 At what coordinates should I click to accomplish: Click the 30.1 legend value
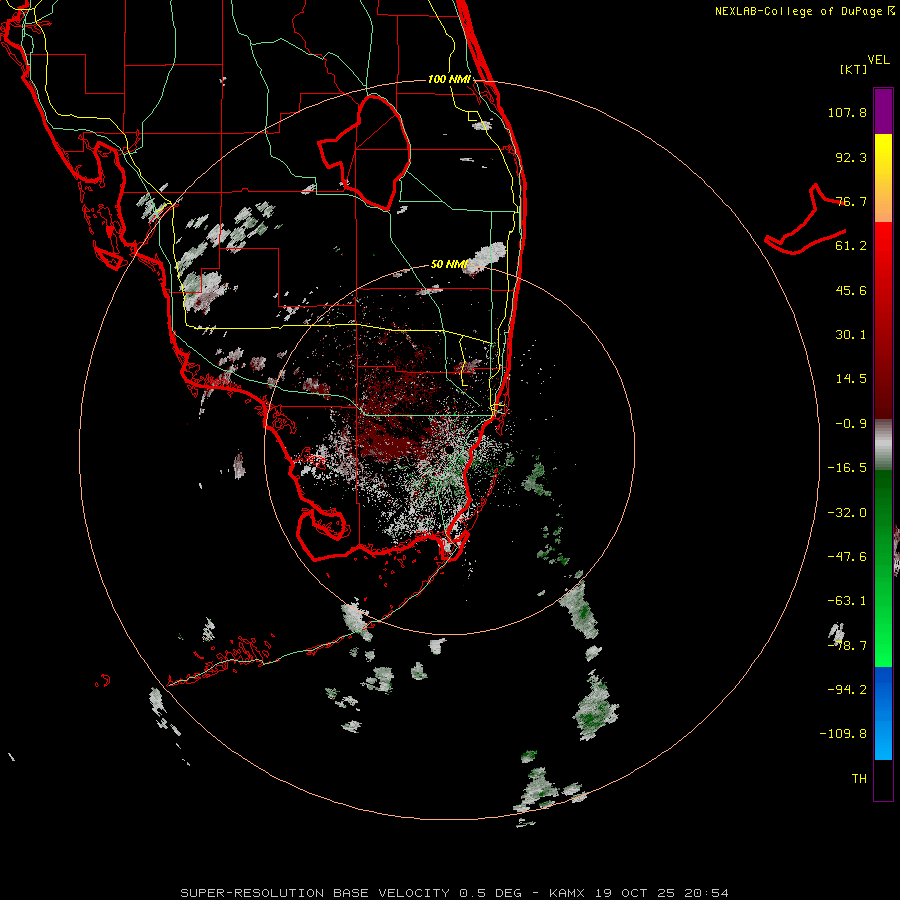tap(851, 335)
